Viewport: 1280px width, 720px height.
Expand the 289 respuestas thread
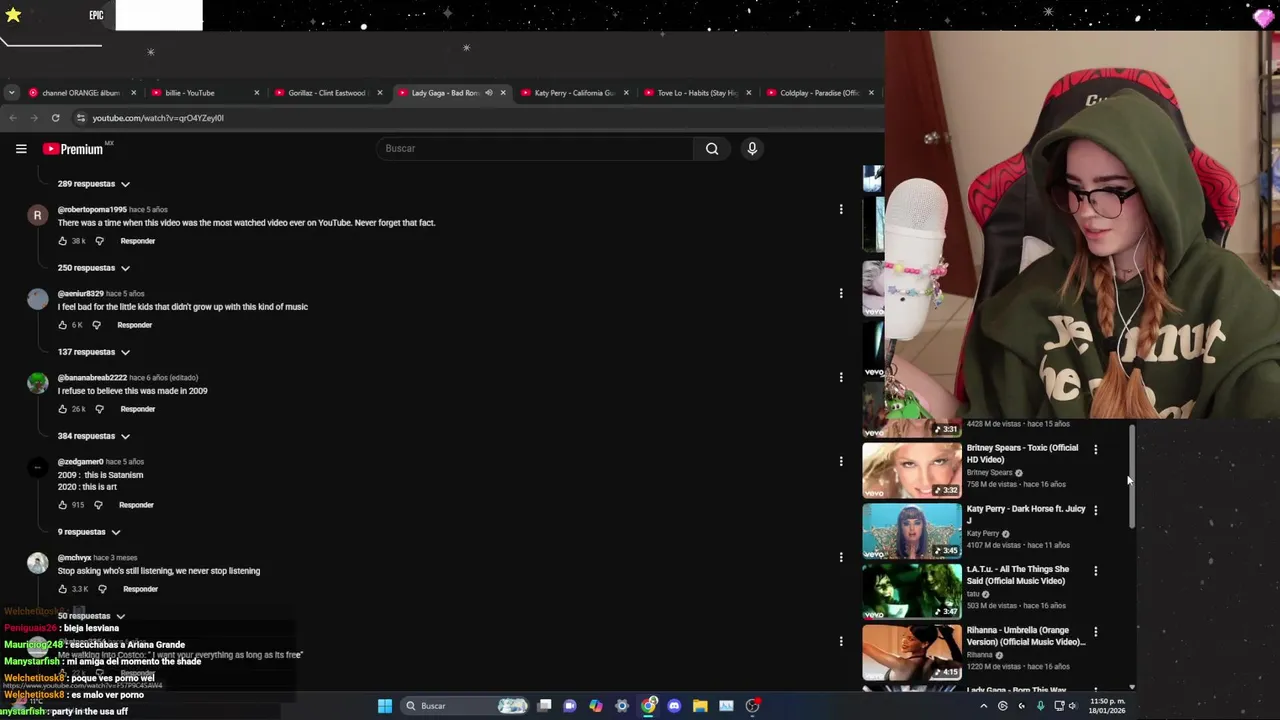pos(94,184)
